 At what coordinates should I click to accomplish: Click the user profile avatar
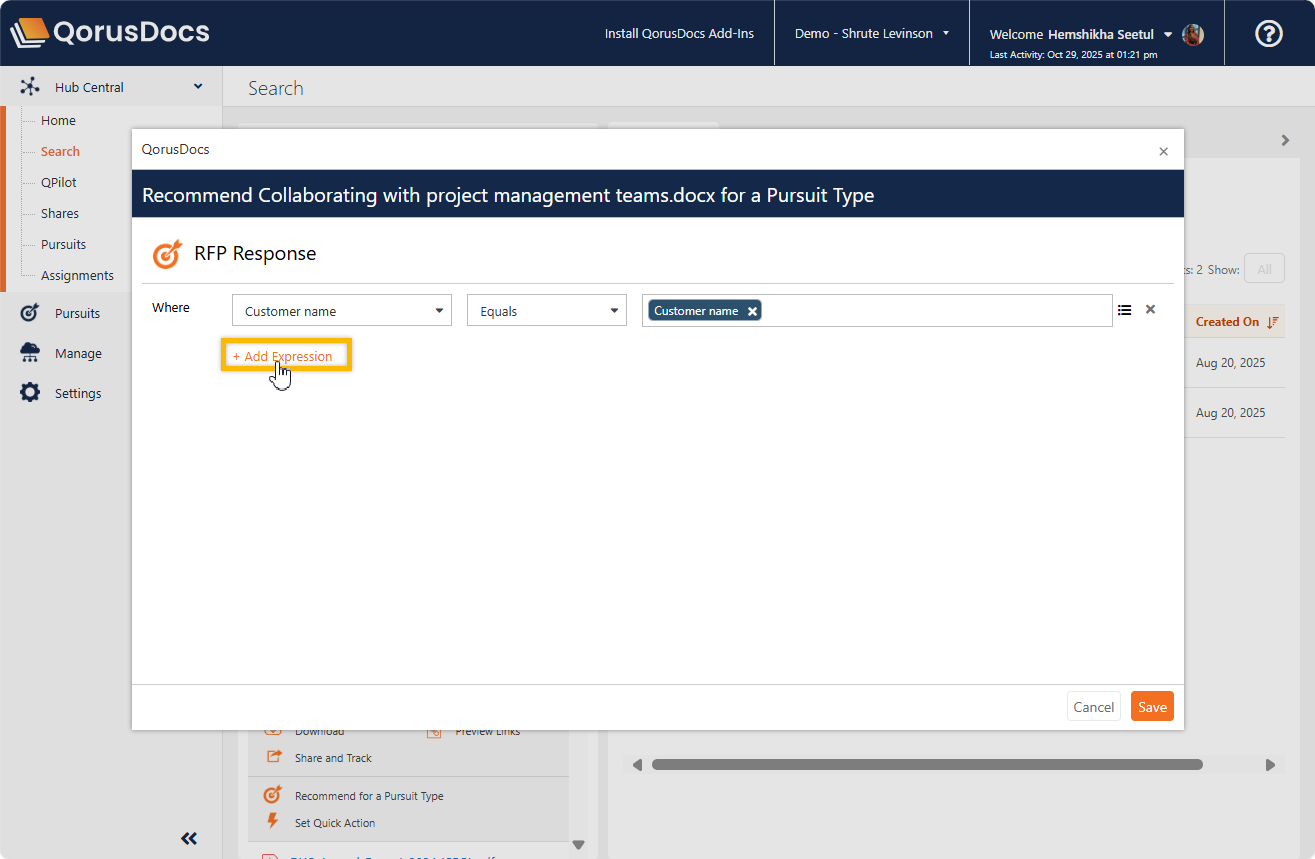1192,34
